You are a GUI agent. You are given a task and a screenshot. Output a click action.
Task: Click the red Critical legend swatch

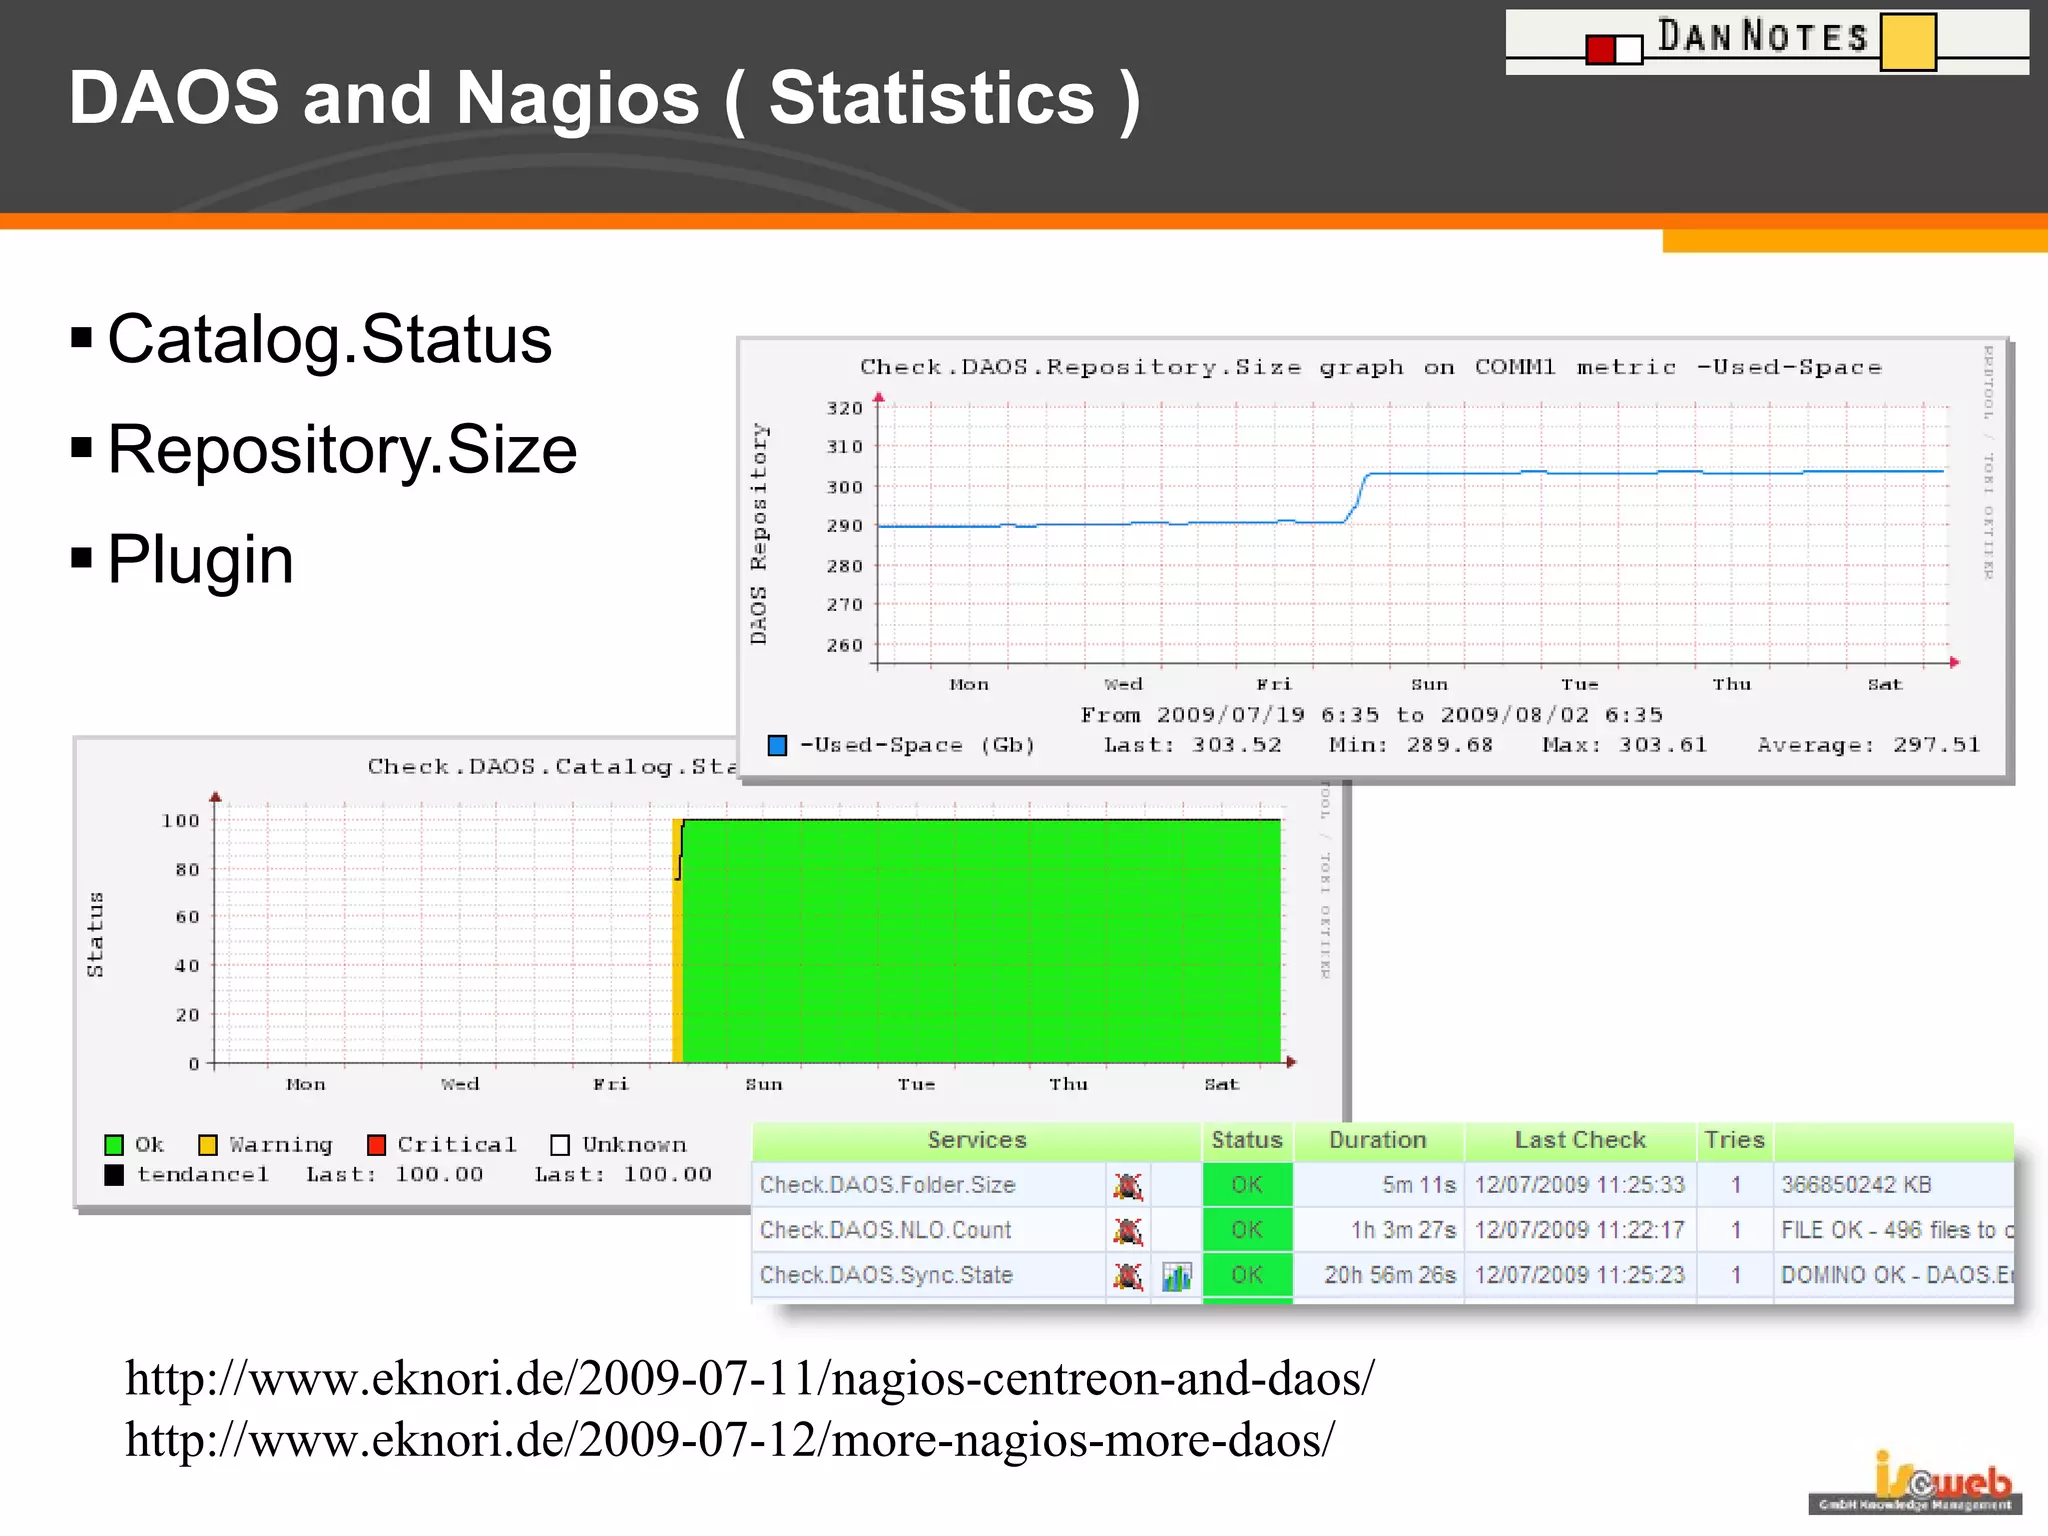pyautogui.click(x=377, y=1144)
